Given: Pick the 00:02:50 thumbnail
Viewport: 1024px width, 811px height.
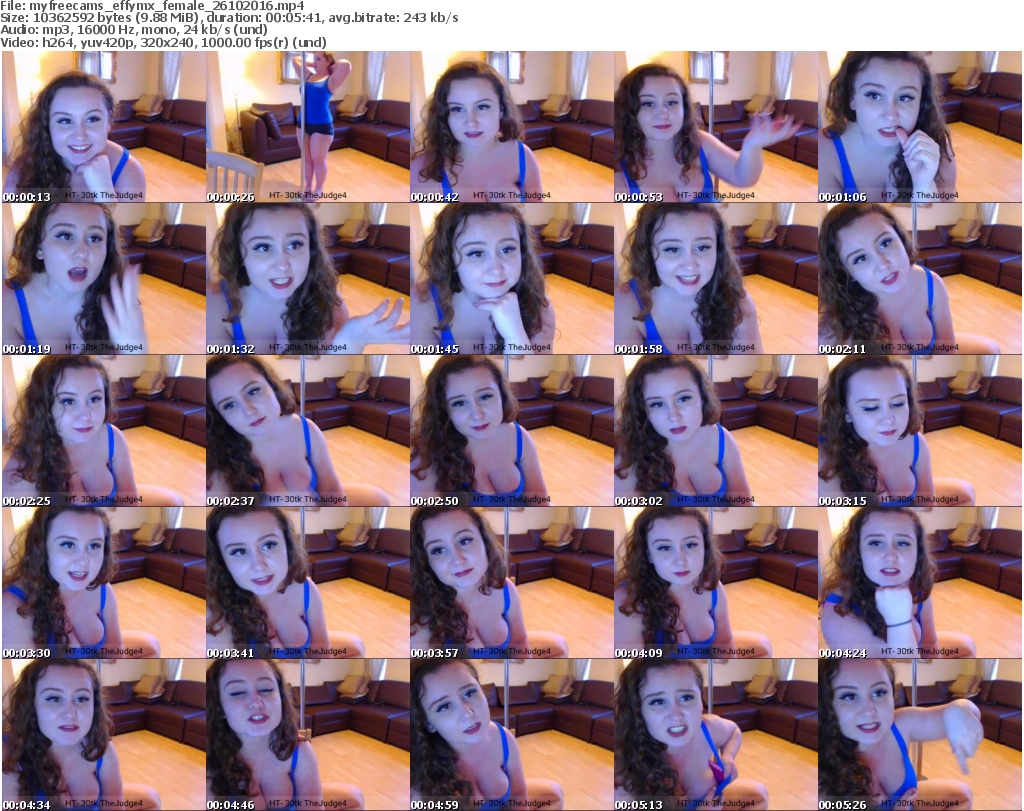Looking at the screenshot, I should pos(512,431).
